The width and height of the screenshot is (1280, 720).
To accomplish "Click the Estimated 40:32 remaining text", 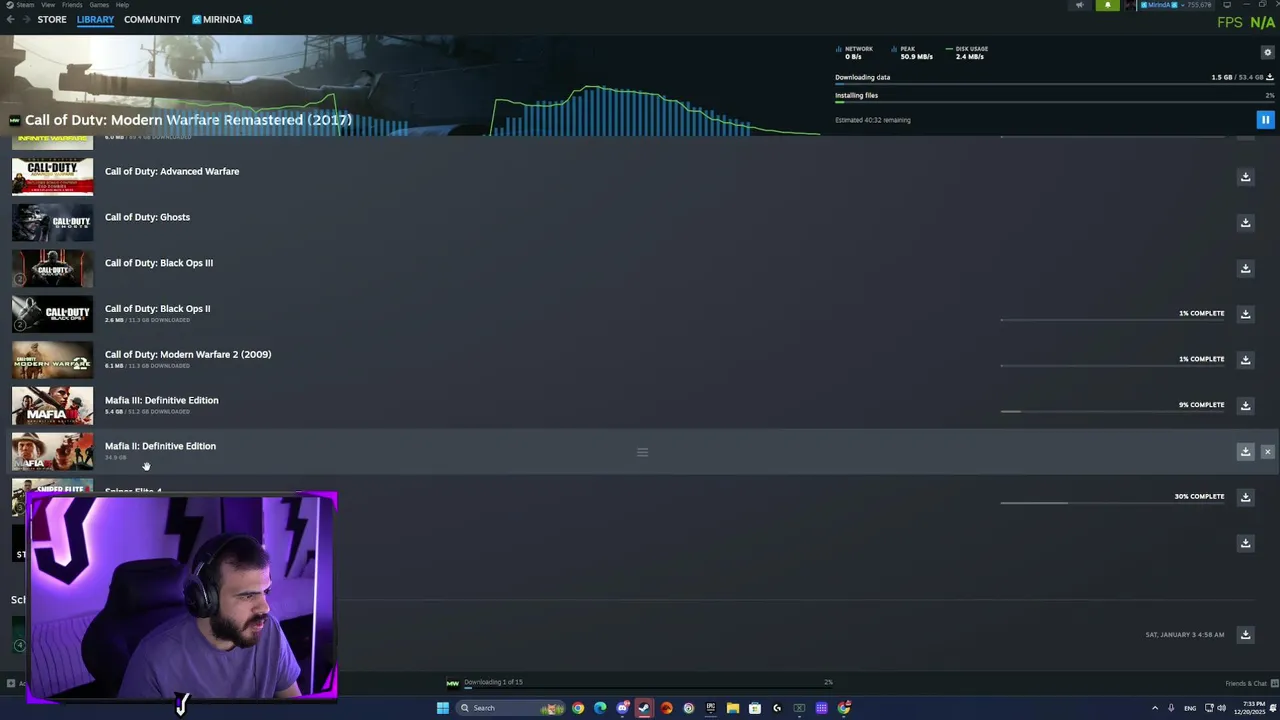I will 872,120.
